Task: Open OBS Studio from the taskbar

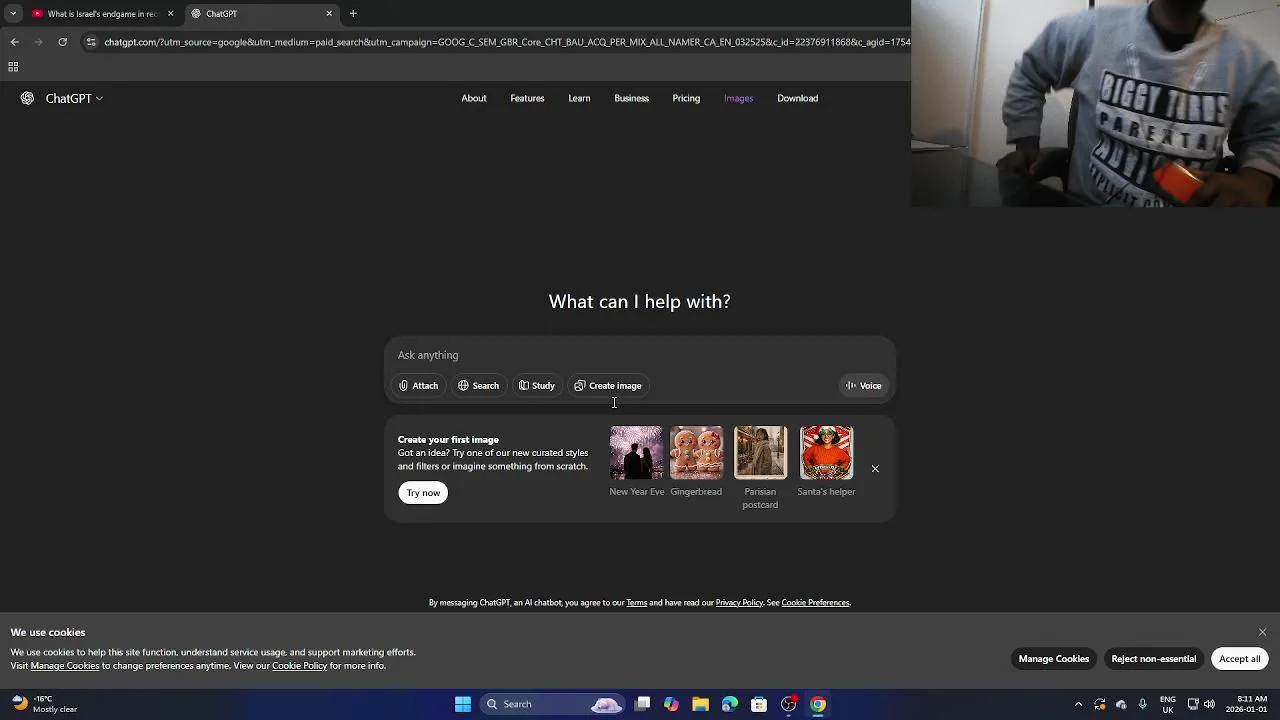Action: (x=789, y=704)
